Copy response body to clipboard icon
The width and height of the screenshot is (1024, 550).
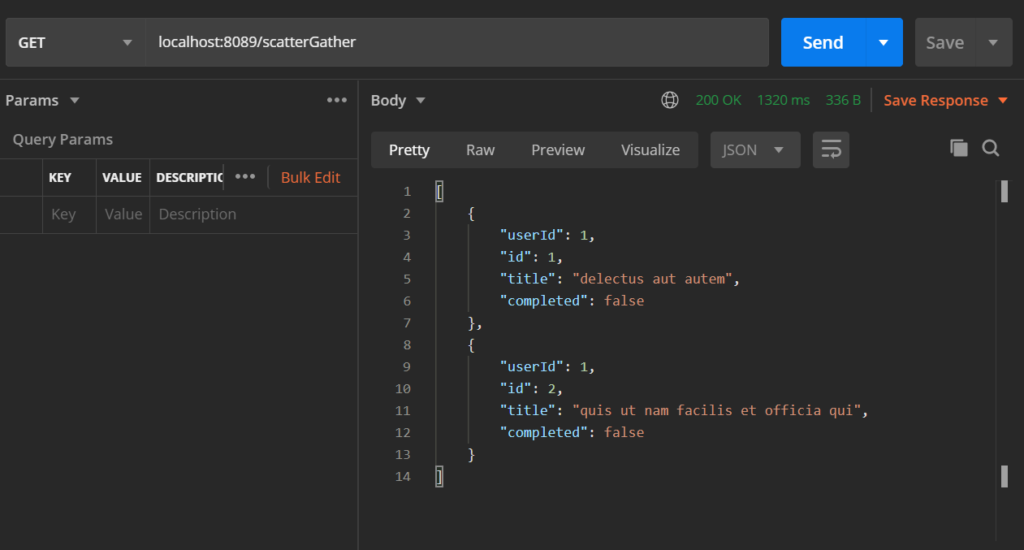959,148
